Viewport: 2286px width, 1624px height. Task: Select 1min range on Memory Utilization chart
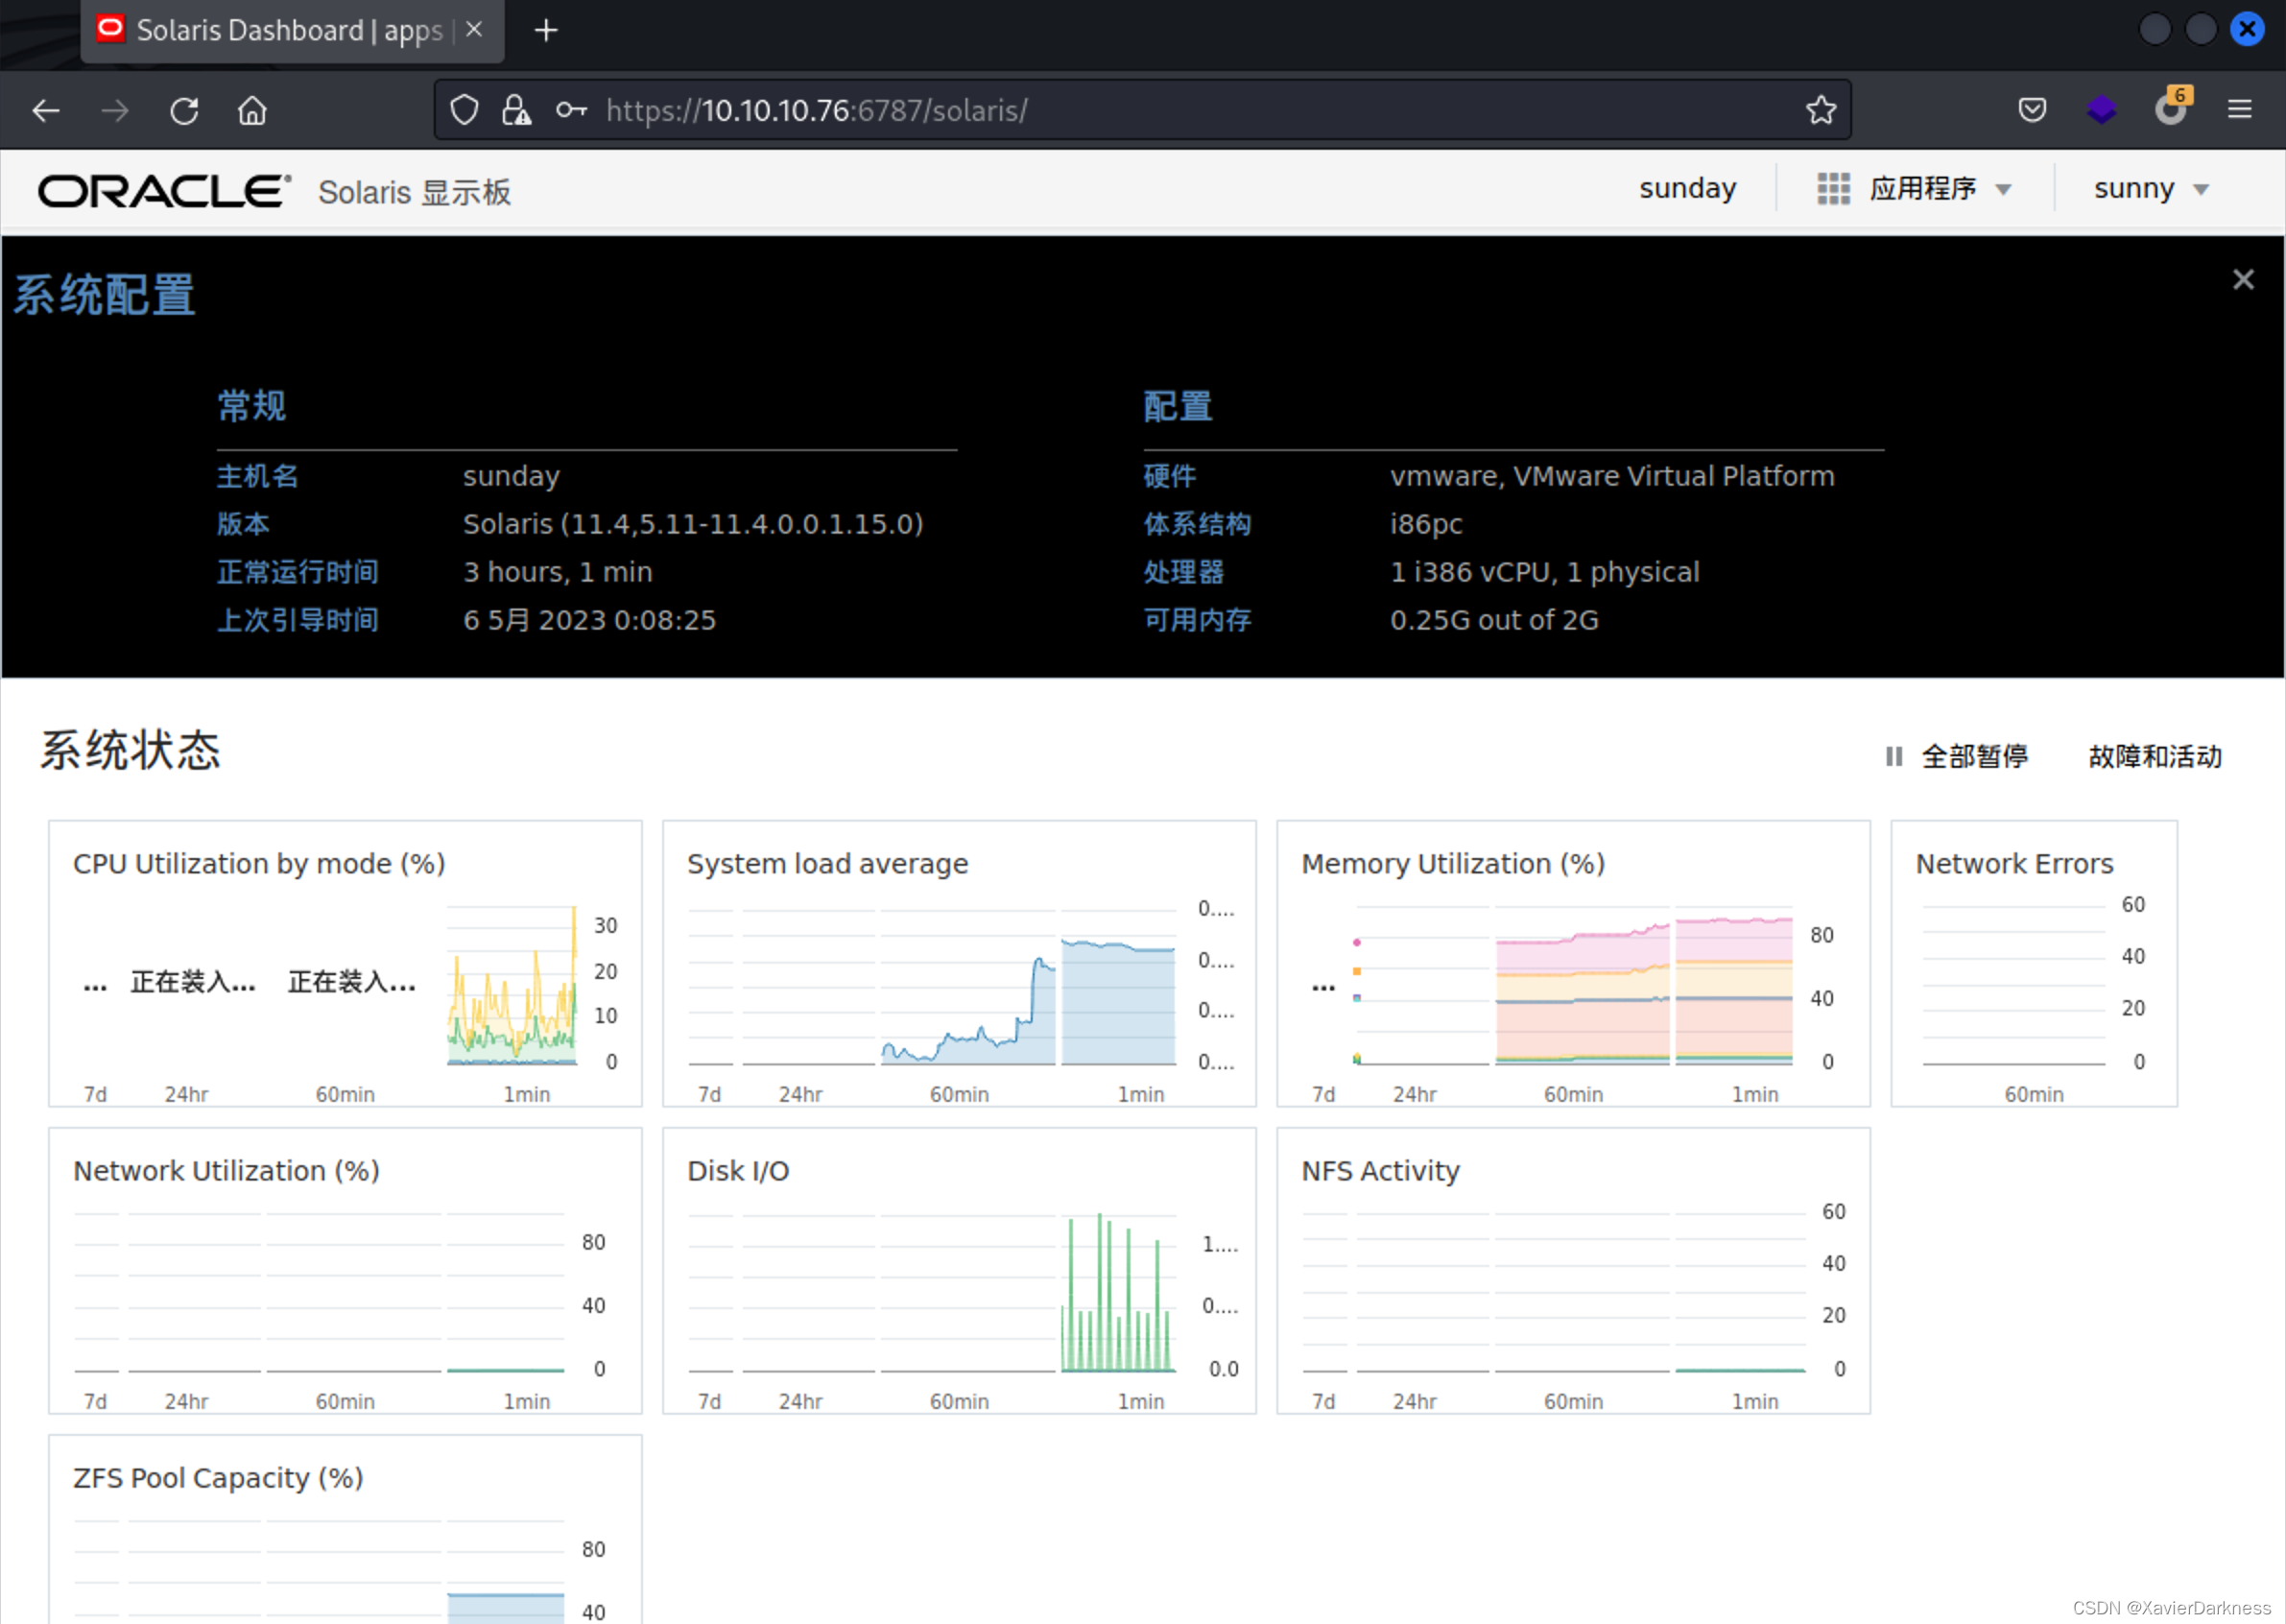[1755, 1095]
